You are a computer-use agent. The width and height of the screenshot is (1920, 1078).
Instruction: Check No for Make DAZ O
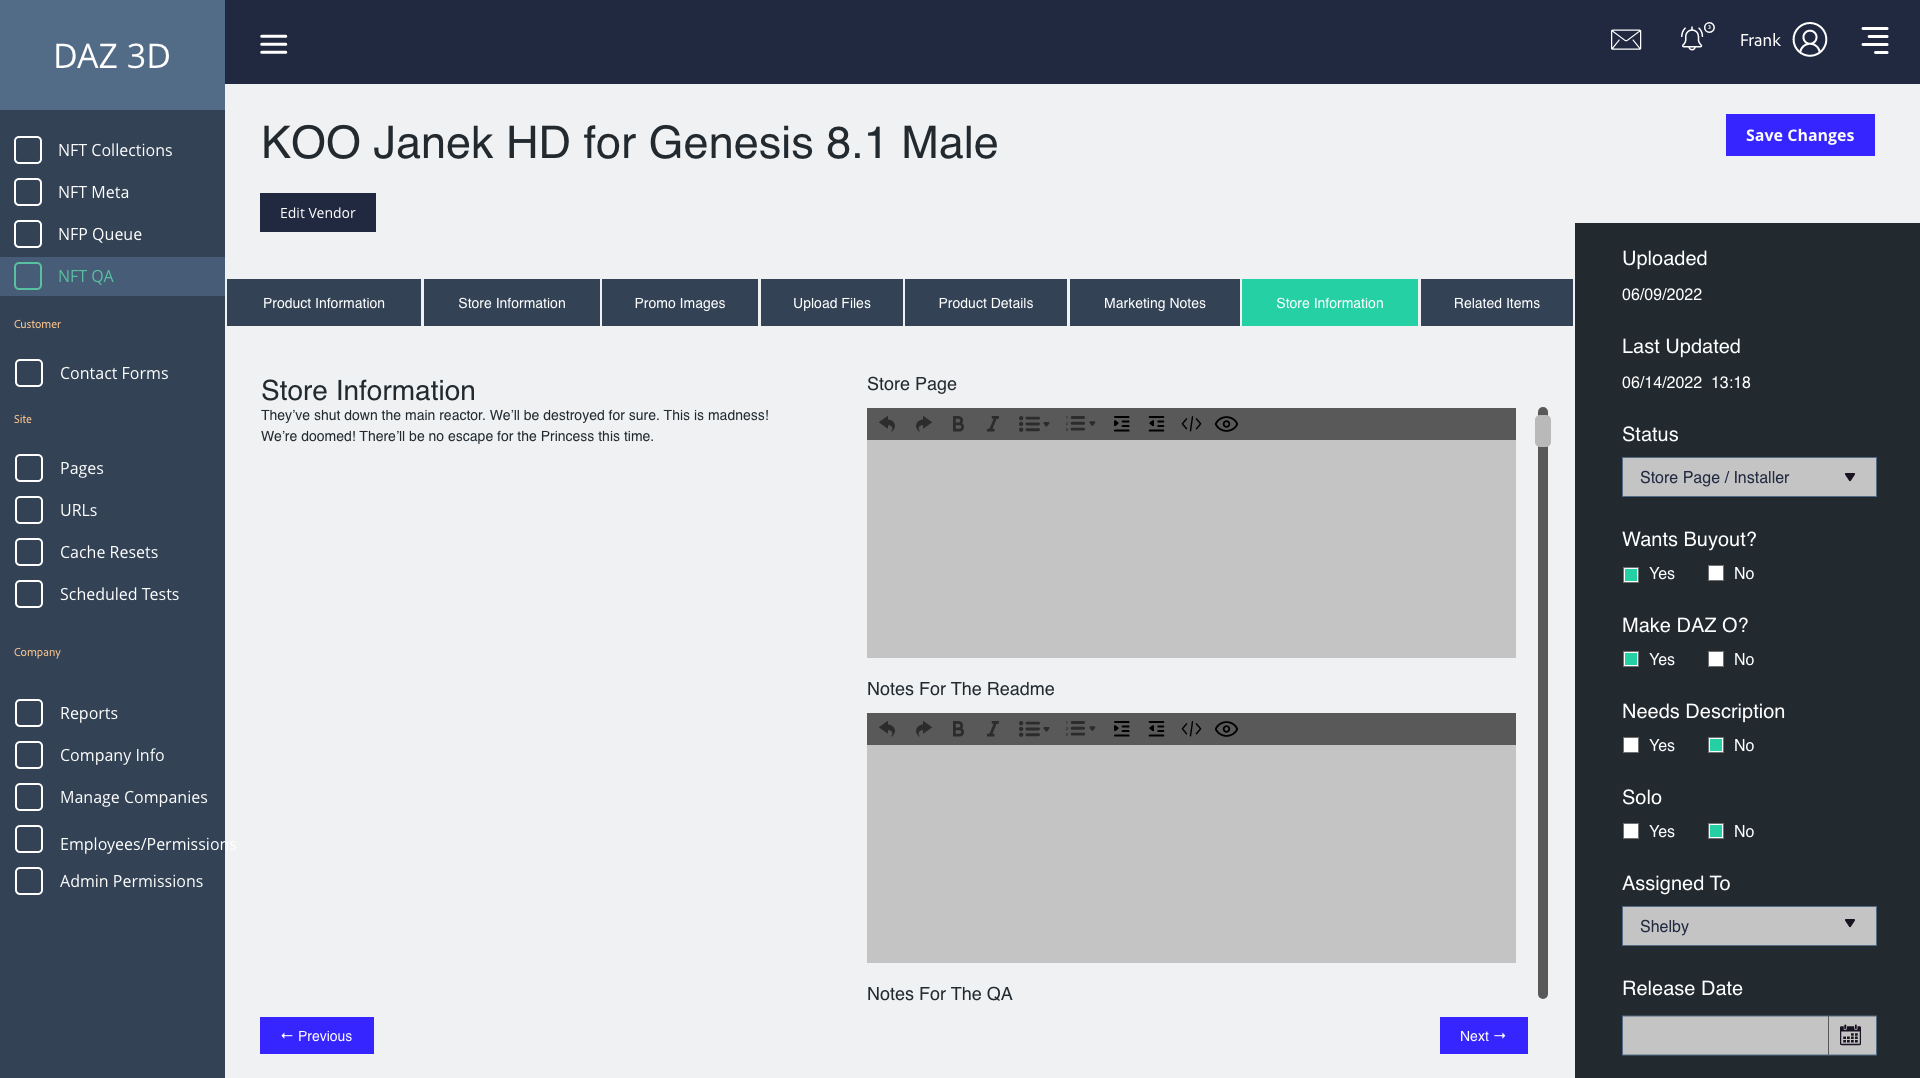tap(1716, 659)
